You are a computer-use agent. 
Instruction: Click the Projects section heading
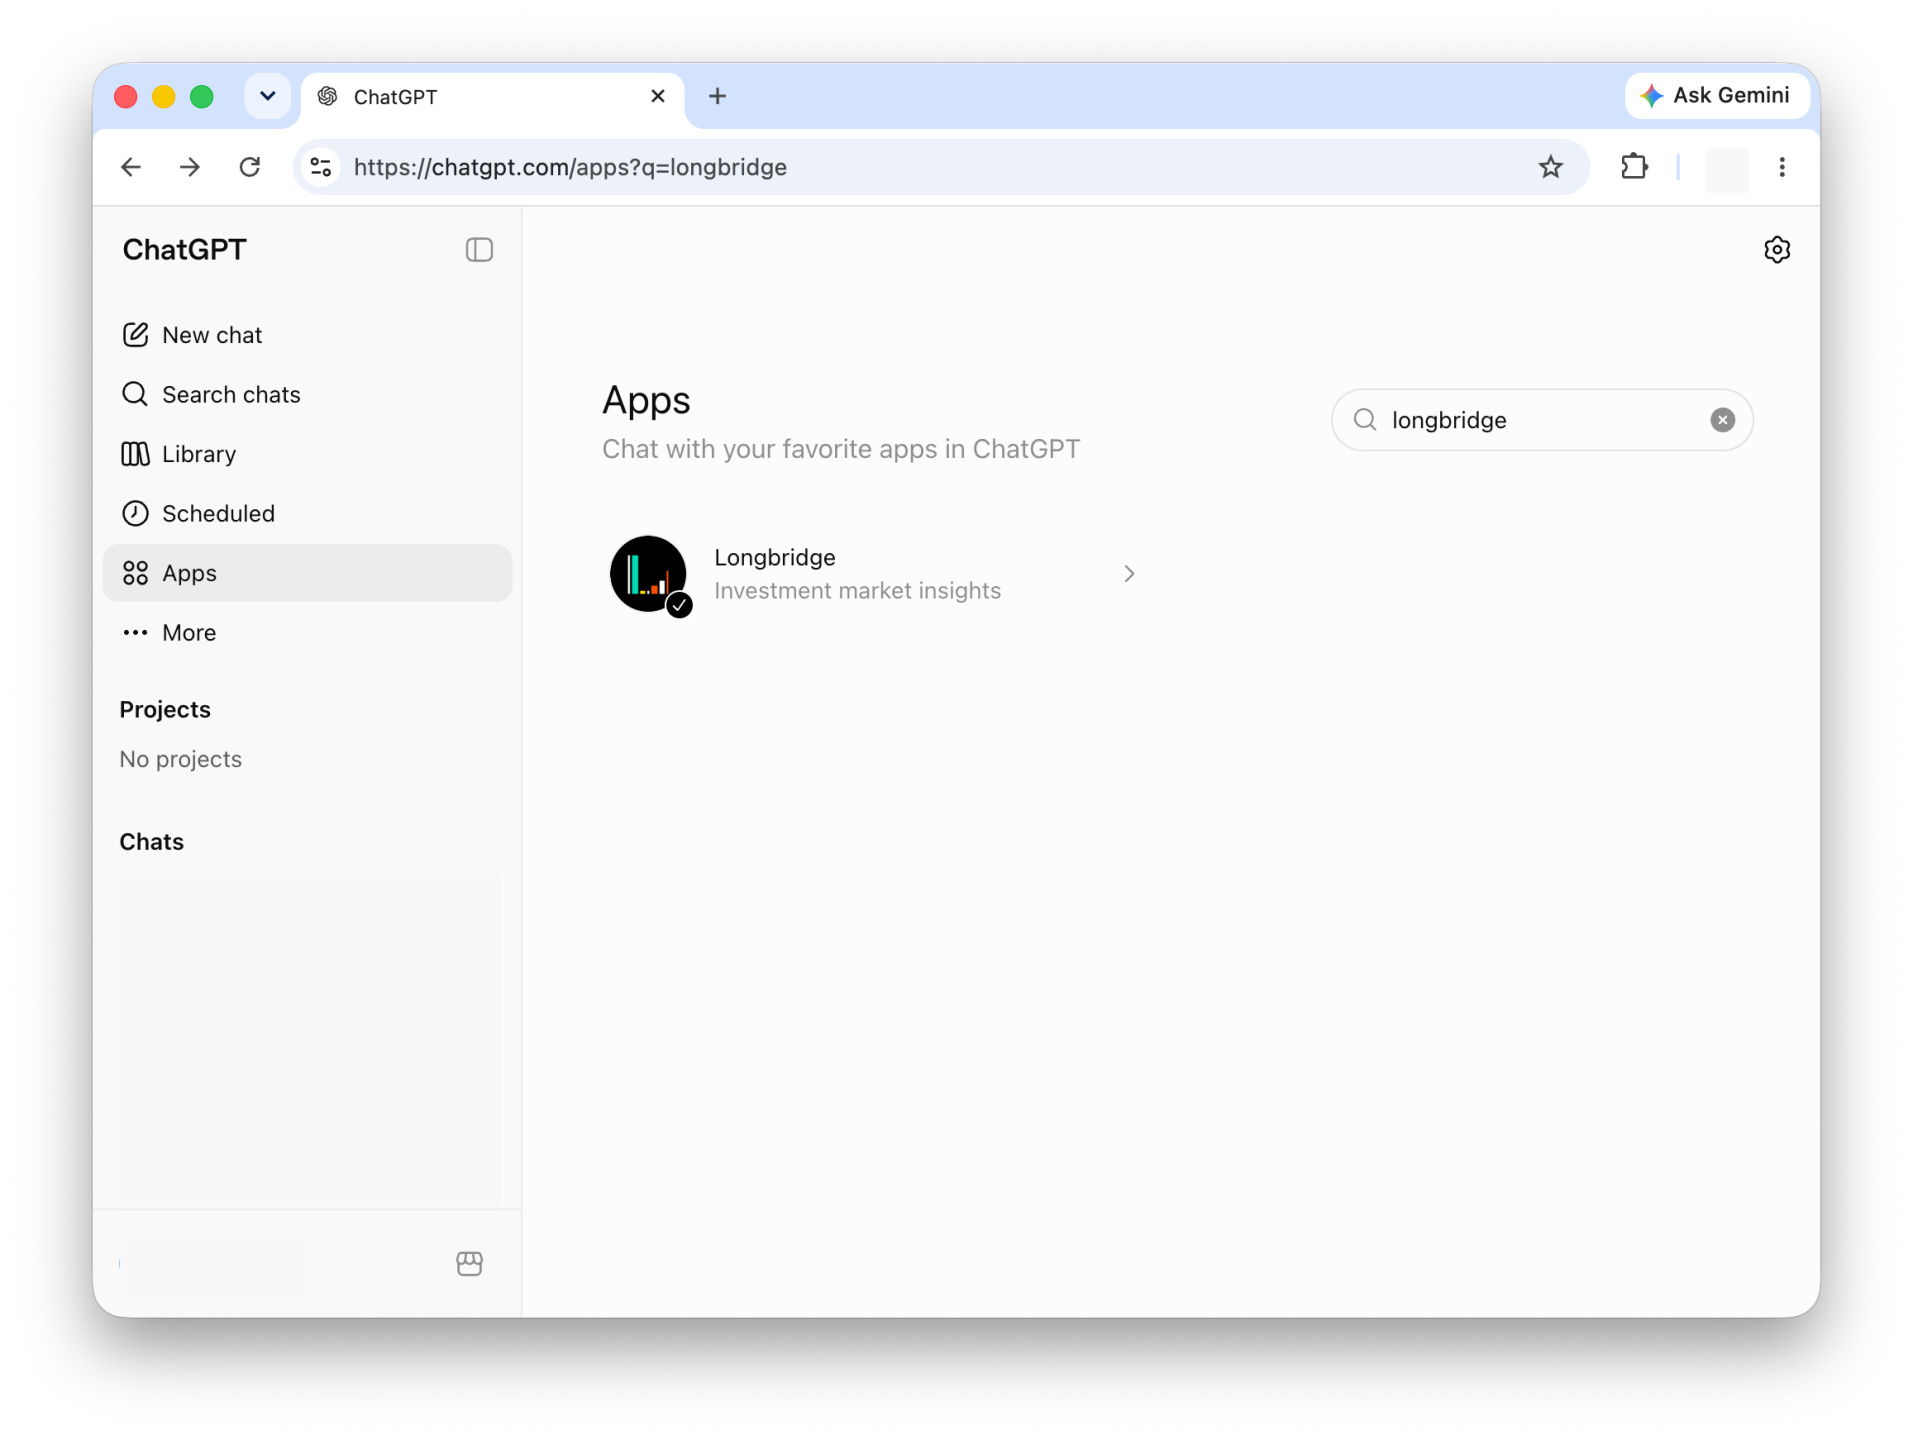click(x=165, y=709)
